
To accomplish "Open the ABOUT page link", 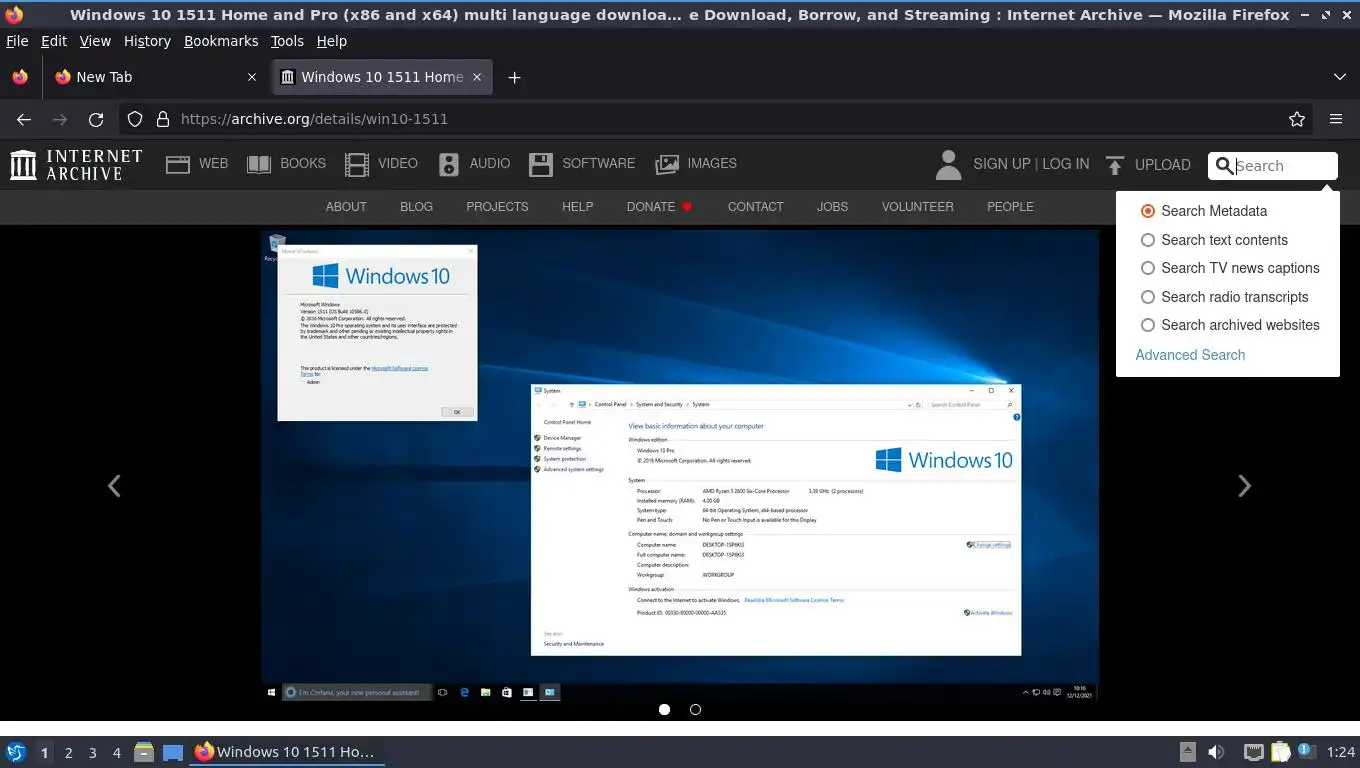I will 346,207.
